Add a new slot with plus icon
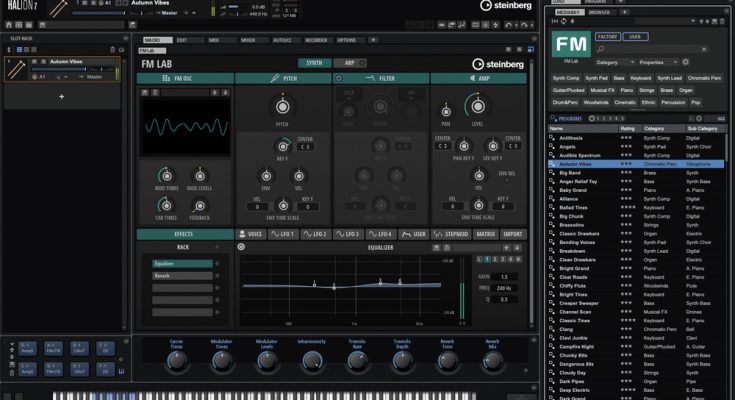This screenshot has width=735, height=400. [x=62, y=97]
